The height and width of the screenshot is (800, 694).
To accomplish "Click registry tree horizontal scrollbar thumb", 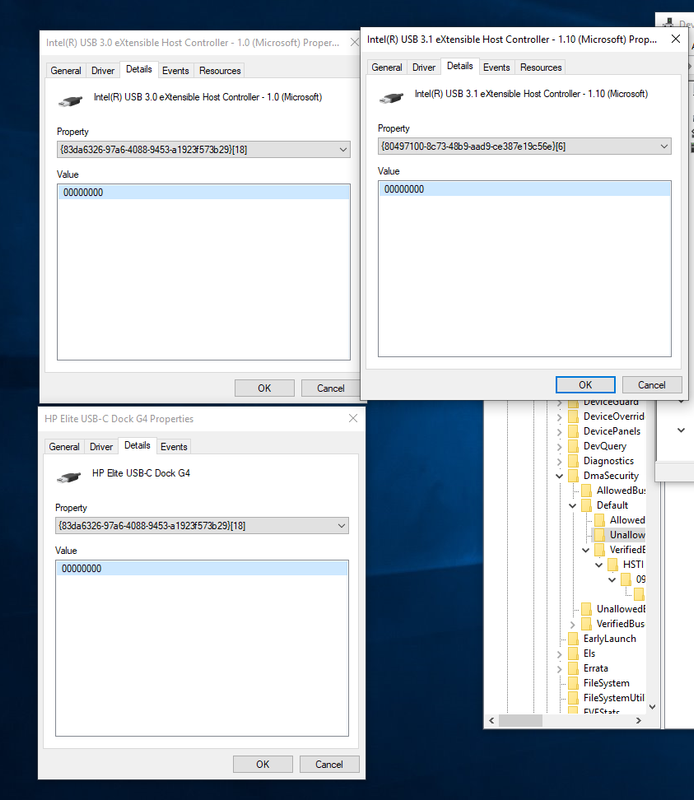I will tap(520, 720).
